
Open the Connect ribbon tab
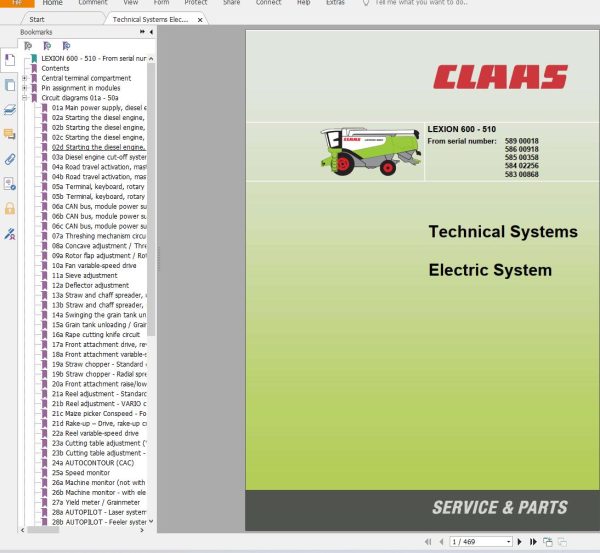pos(268,3)
